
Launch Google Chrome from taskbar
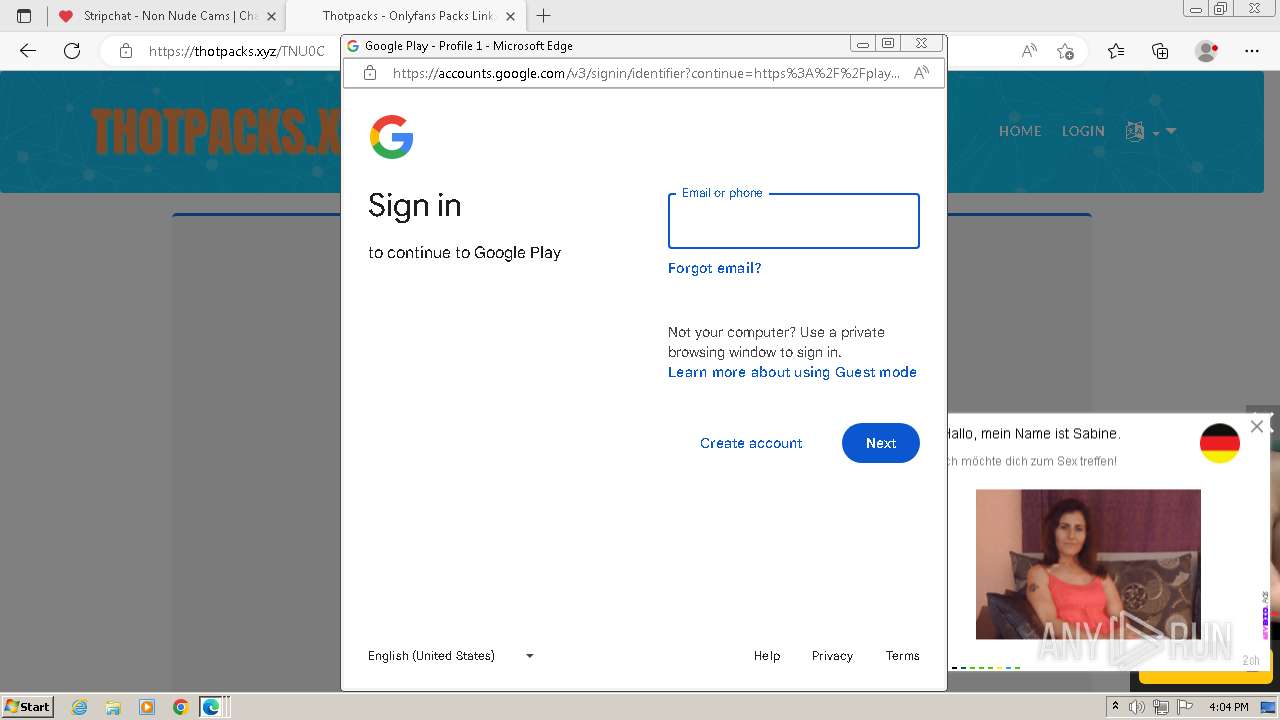180,707
